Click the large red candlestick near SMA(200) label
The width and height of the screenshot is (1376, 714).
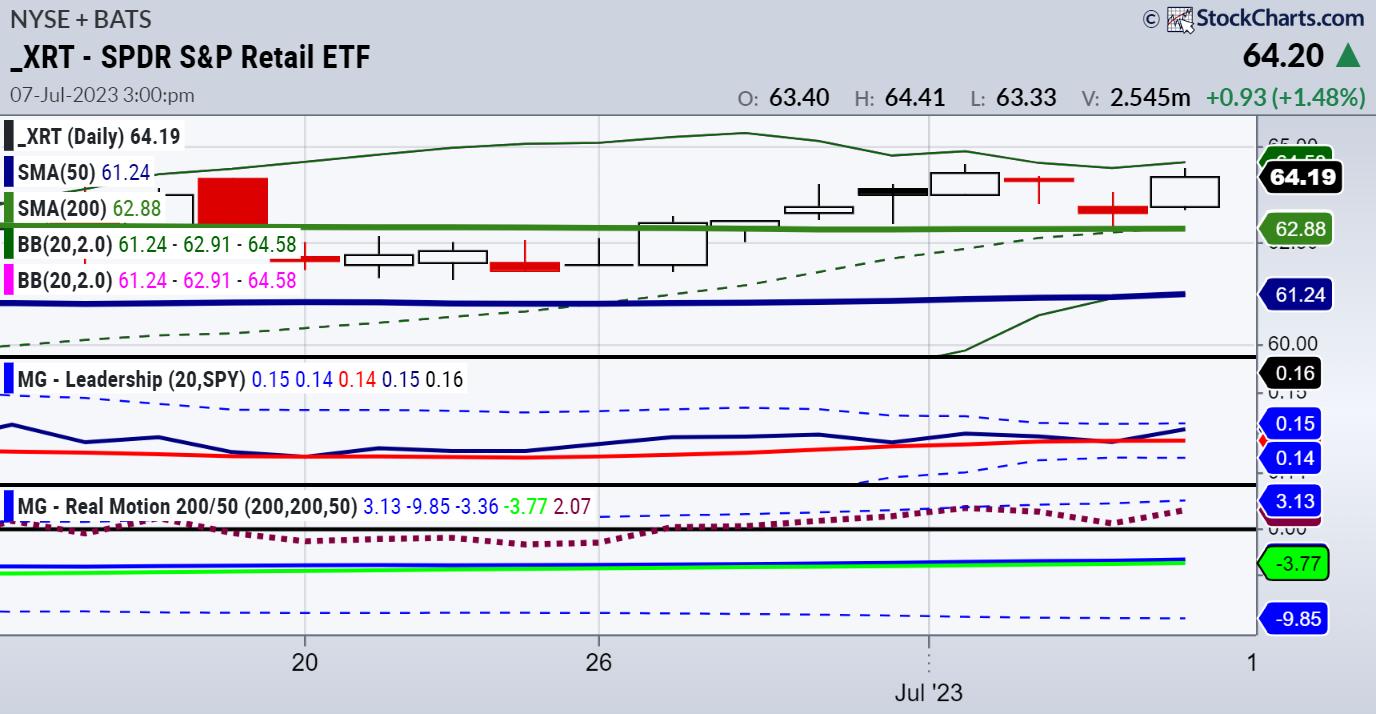click(x=232, y=201)
